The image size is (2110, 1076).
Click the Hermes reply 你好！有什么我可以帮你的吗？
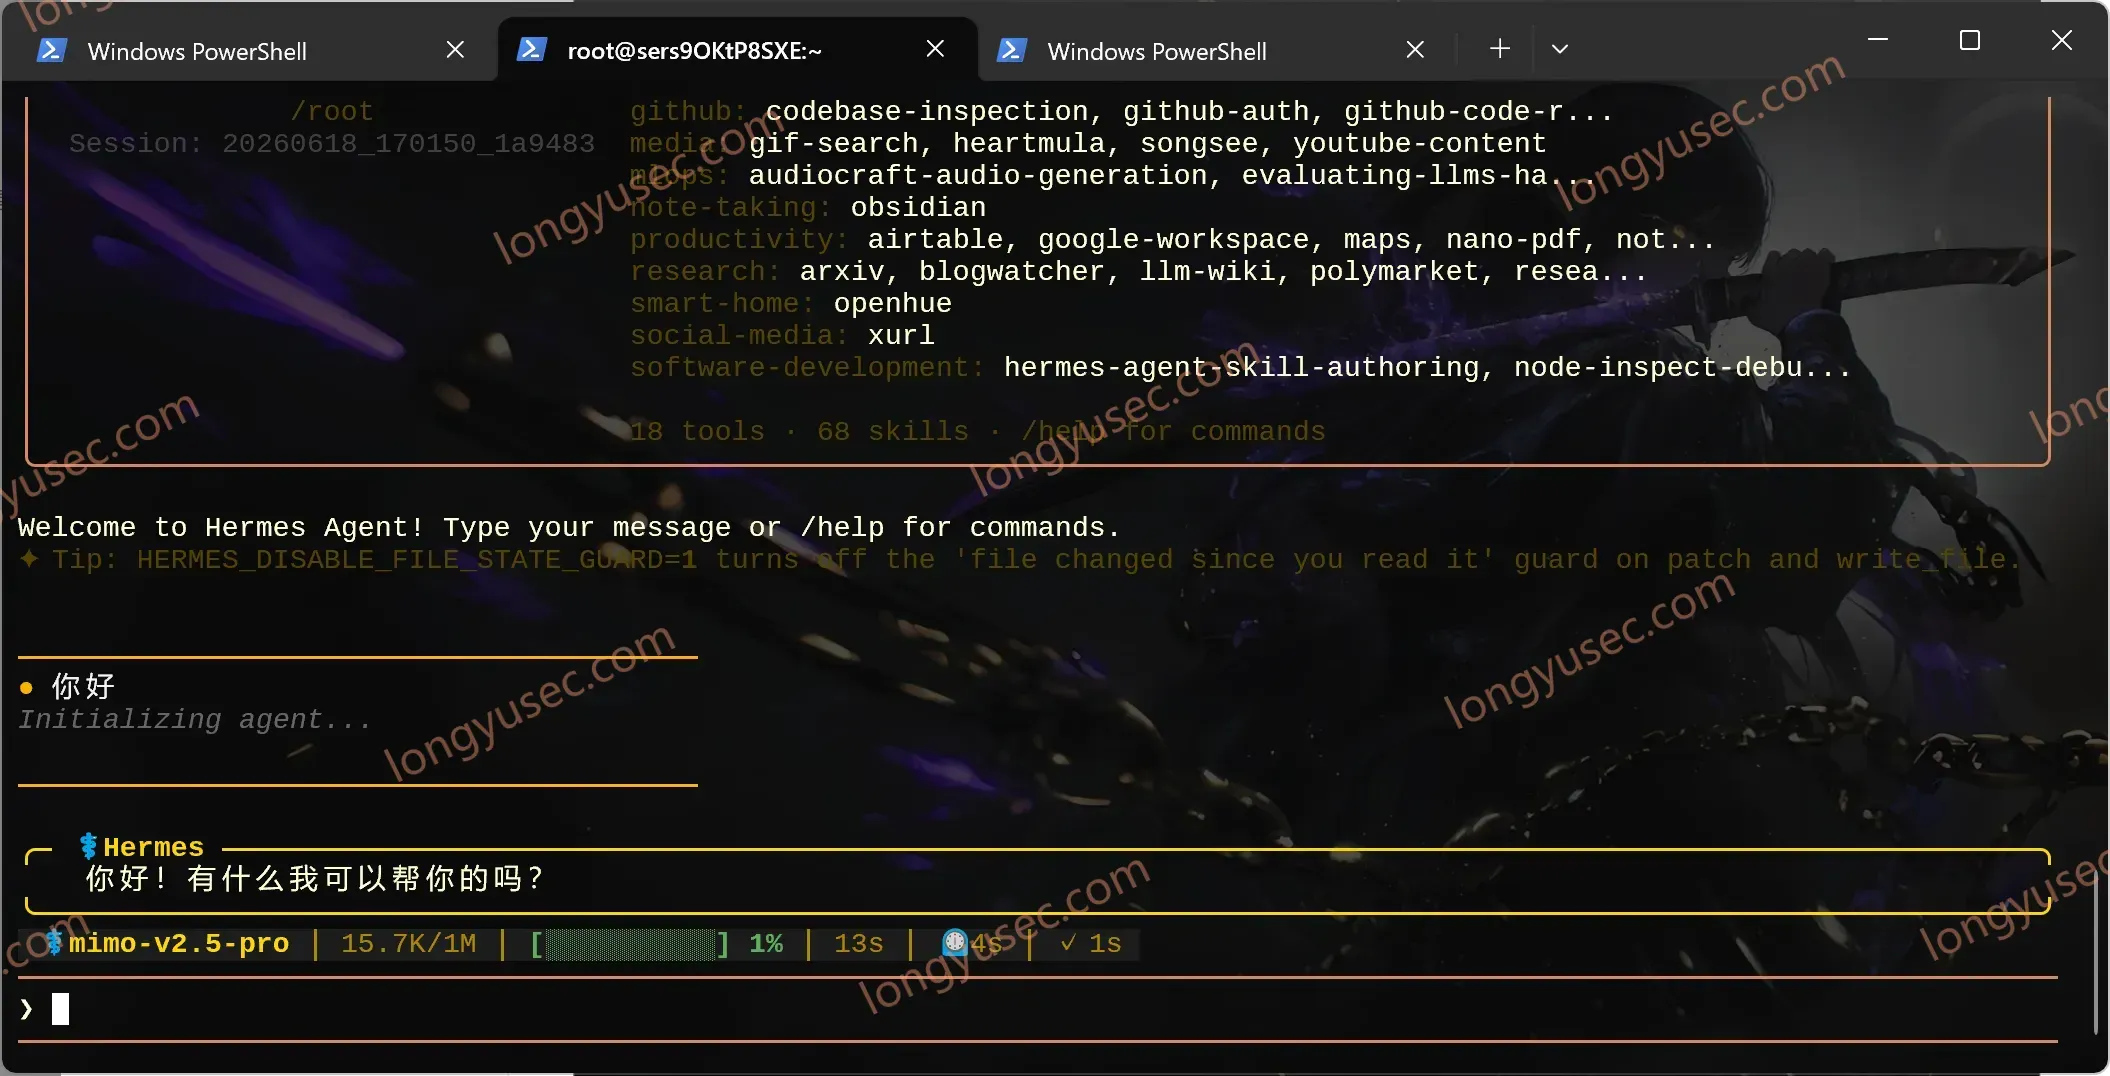[x=314, y=879]
